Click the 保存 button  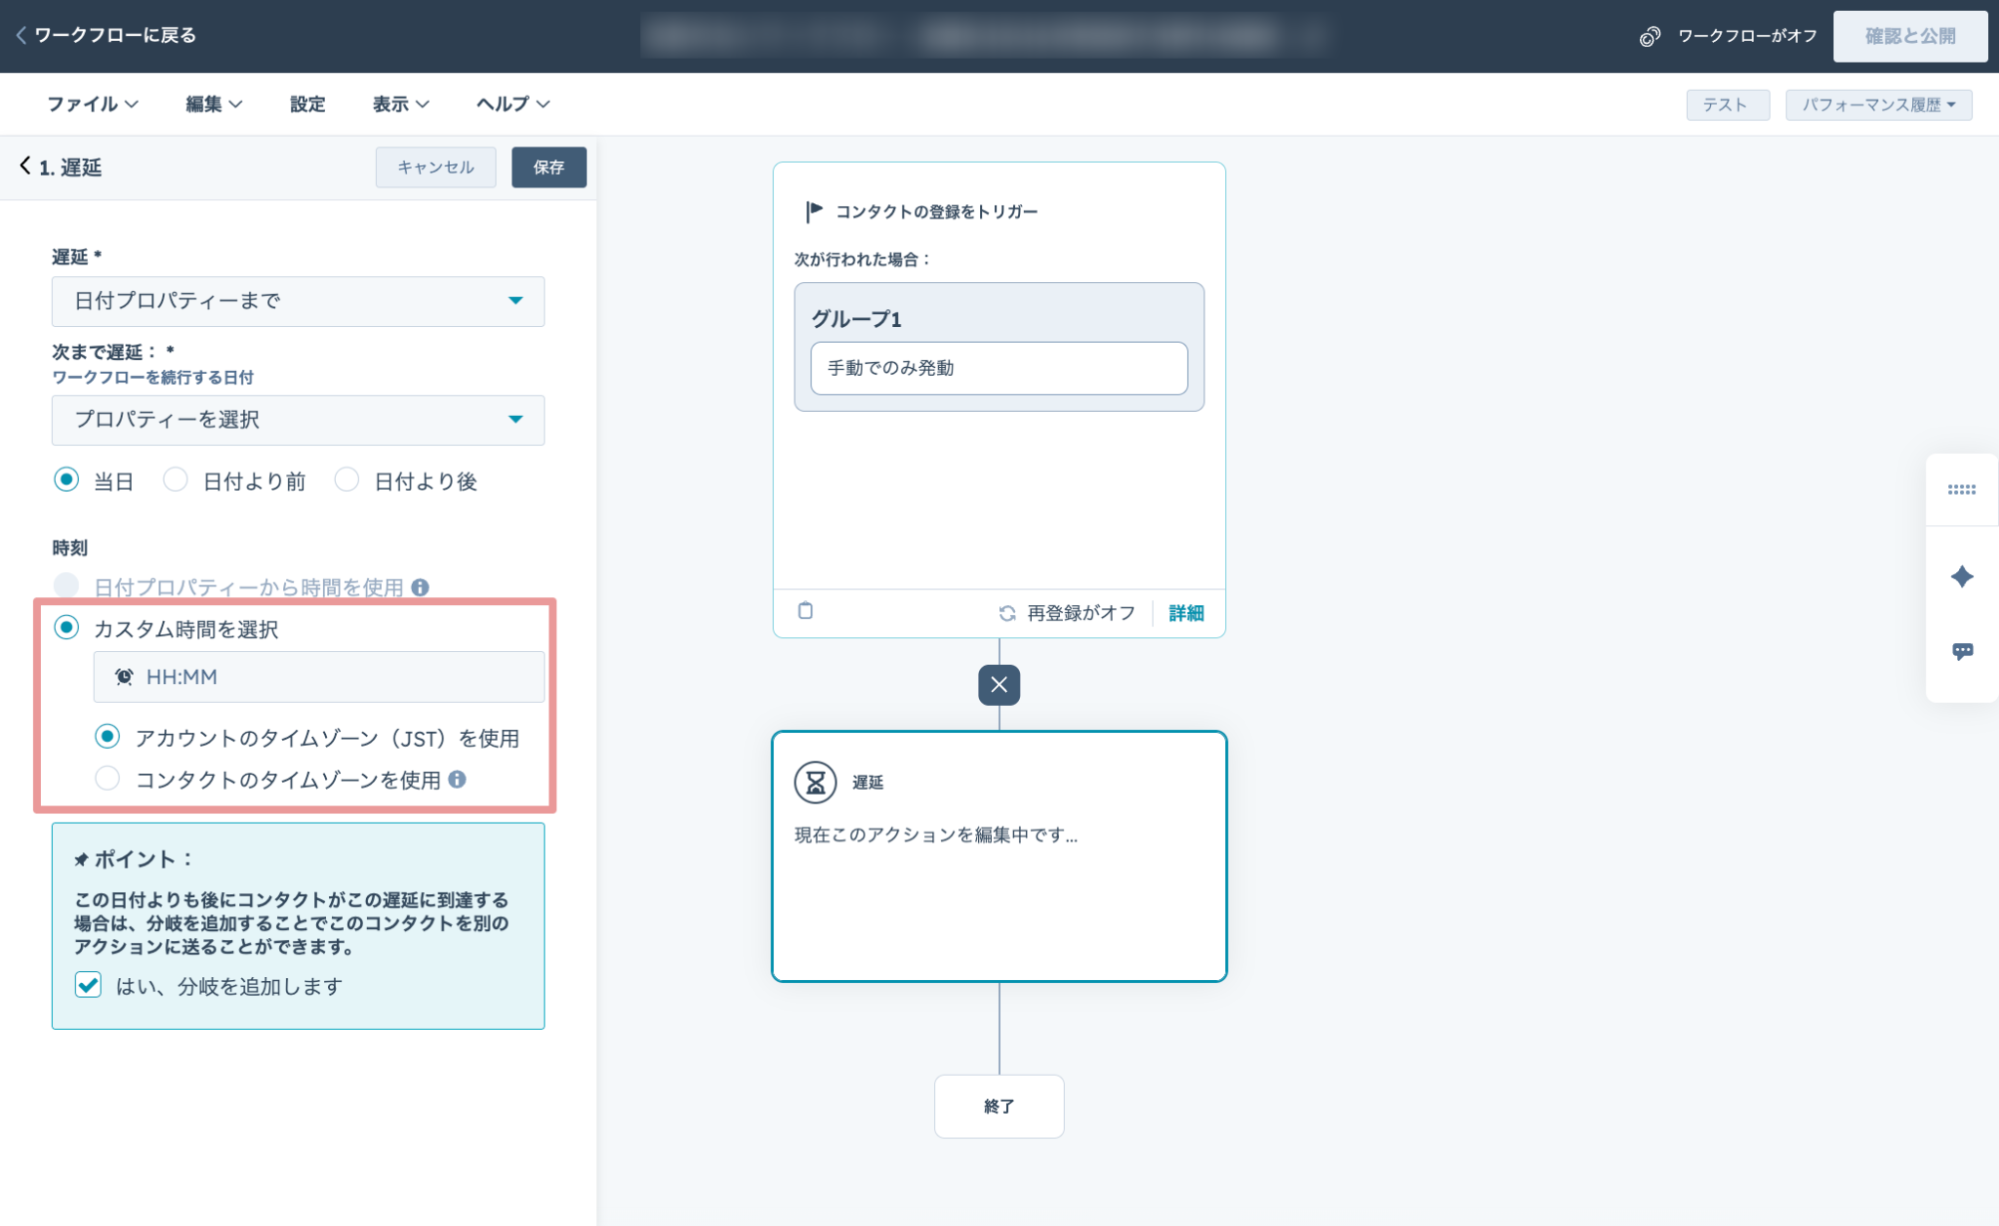coord(548,167)
